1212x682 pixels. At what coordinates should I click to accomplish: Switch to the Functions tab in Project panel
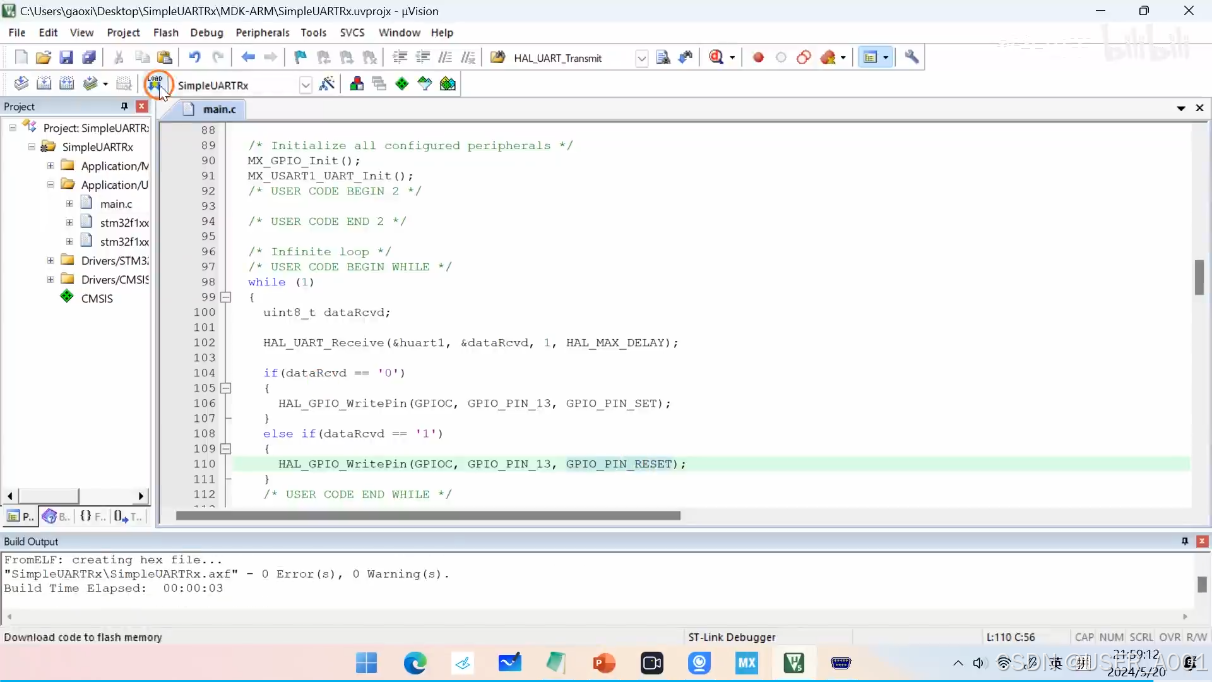(x=92, y=516)
